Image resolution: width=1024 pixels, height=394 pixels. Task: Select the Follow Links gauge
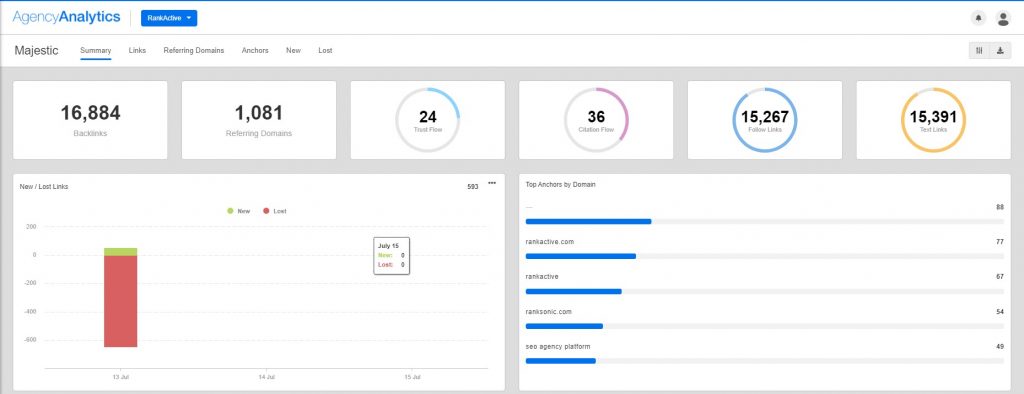(764, 120)
